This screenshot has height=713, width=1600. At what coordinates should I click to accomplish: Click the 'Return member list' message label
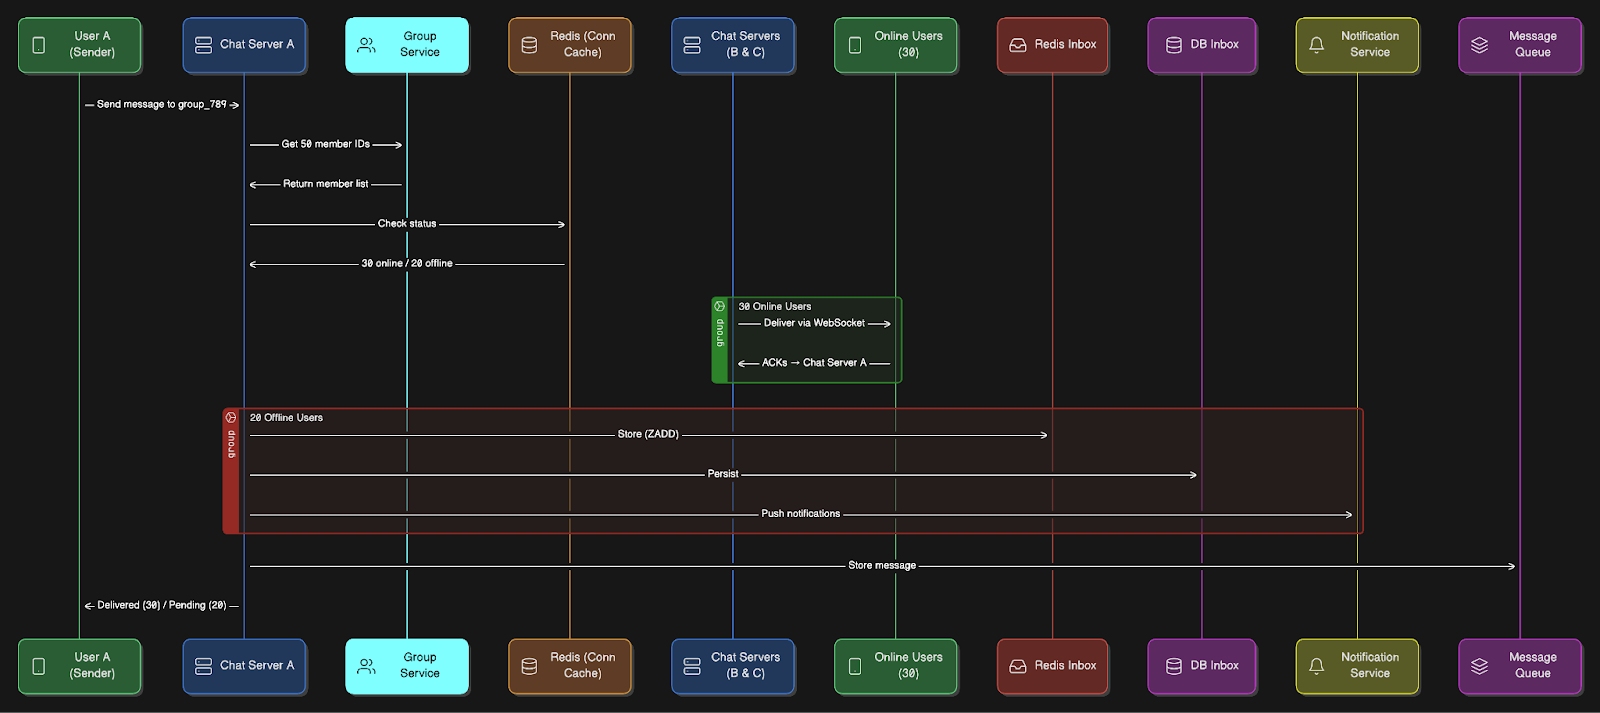click(326, 184)
